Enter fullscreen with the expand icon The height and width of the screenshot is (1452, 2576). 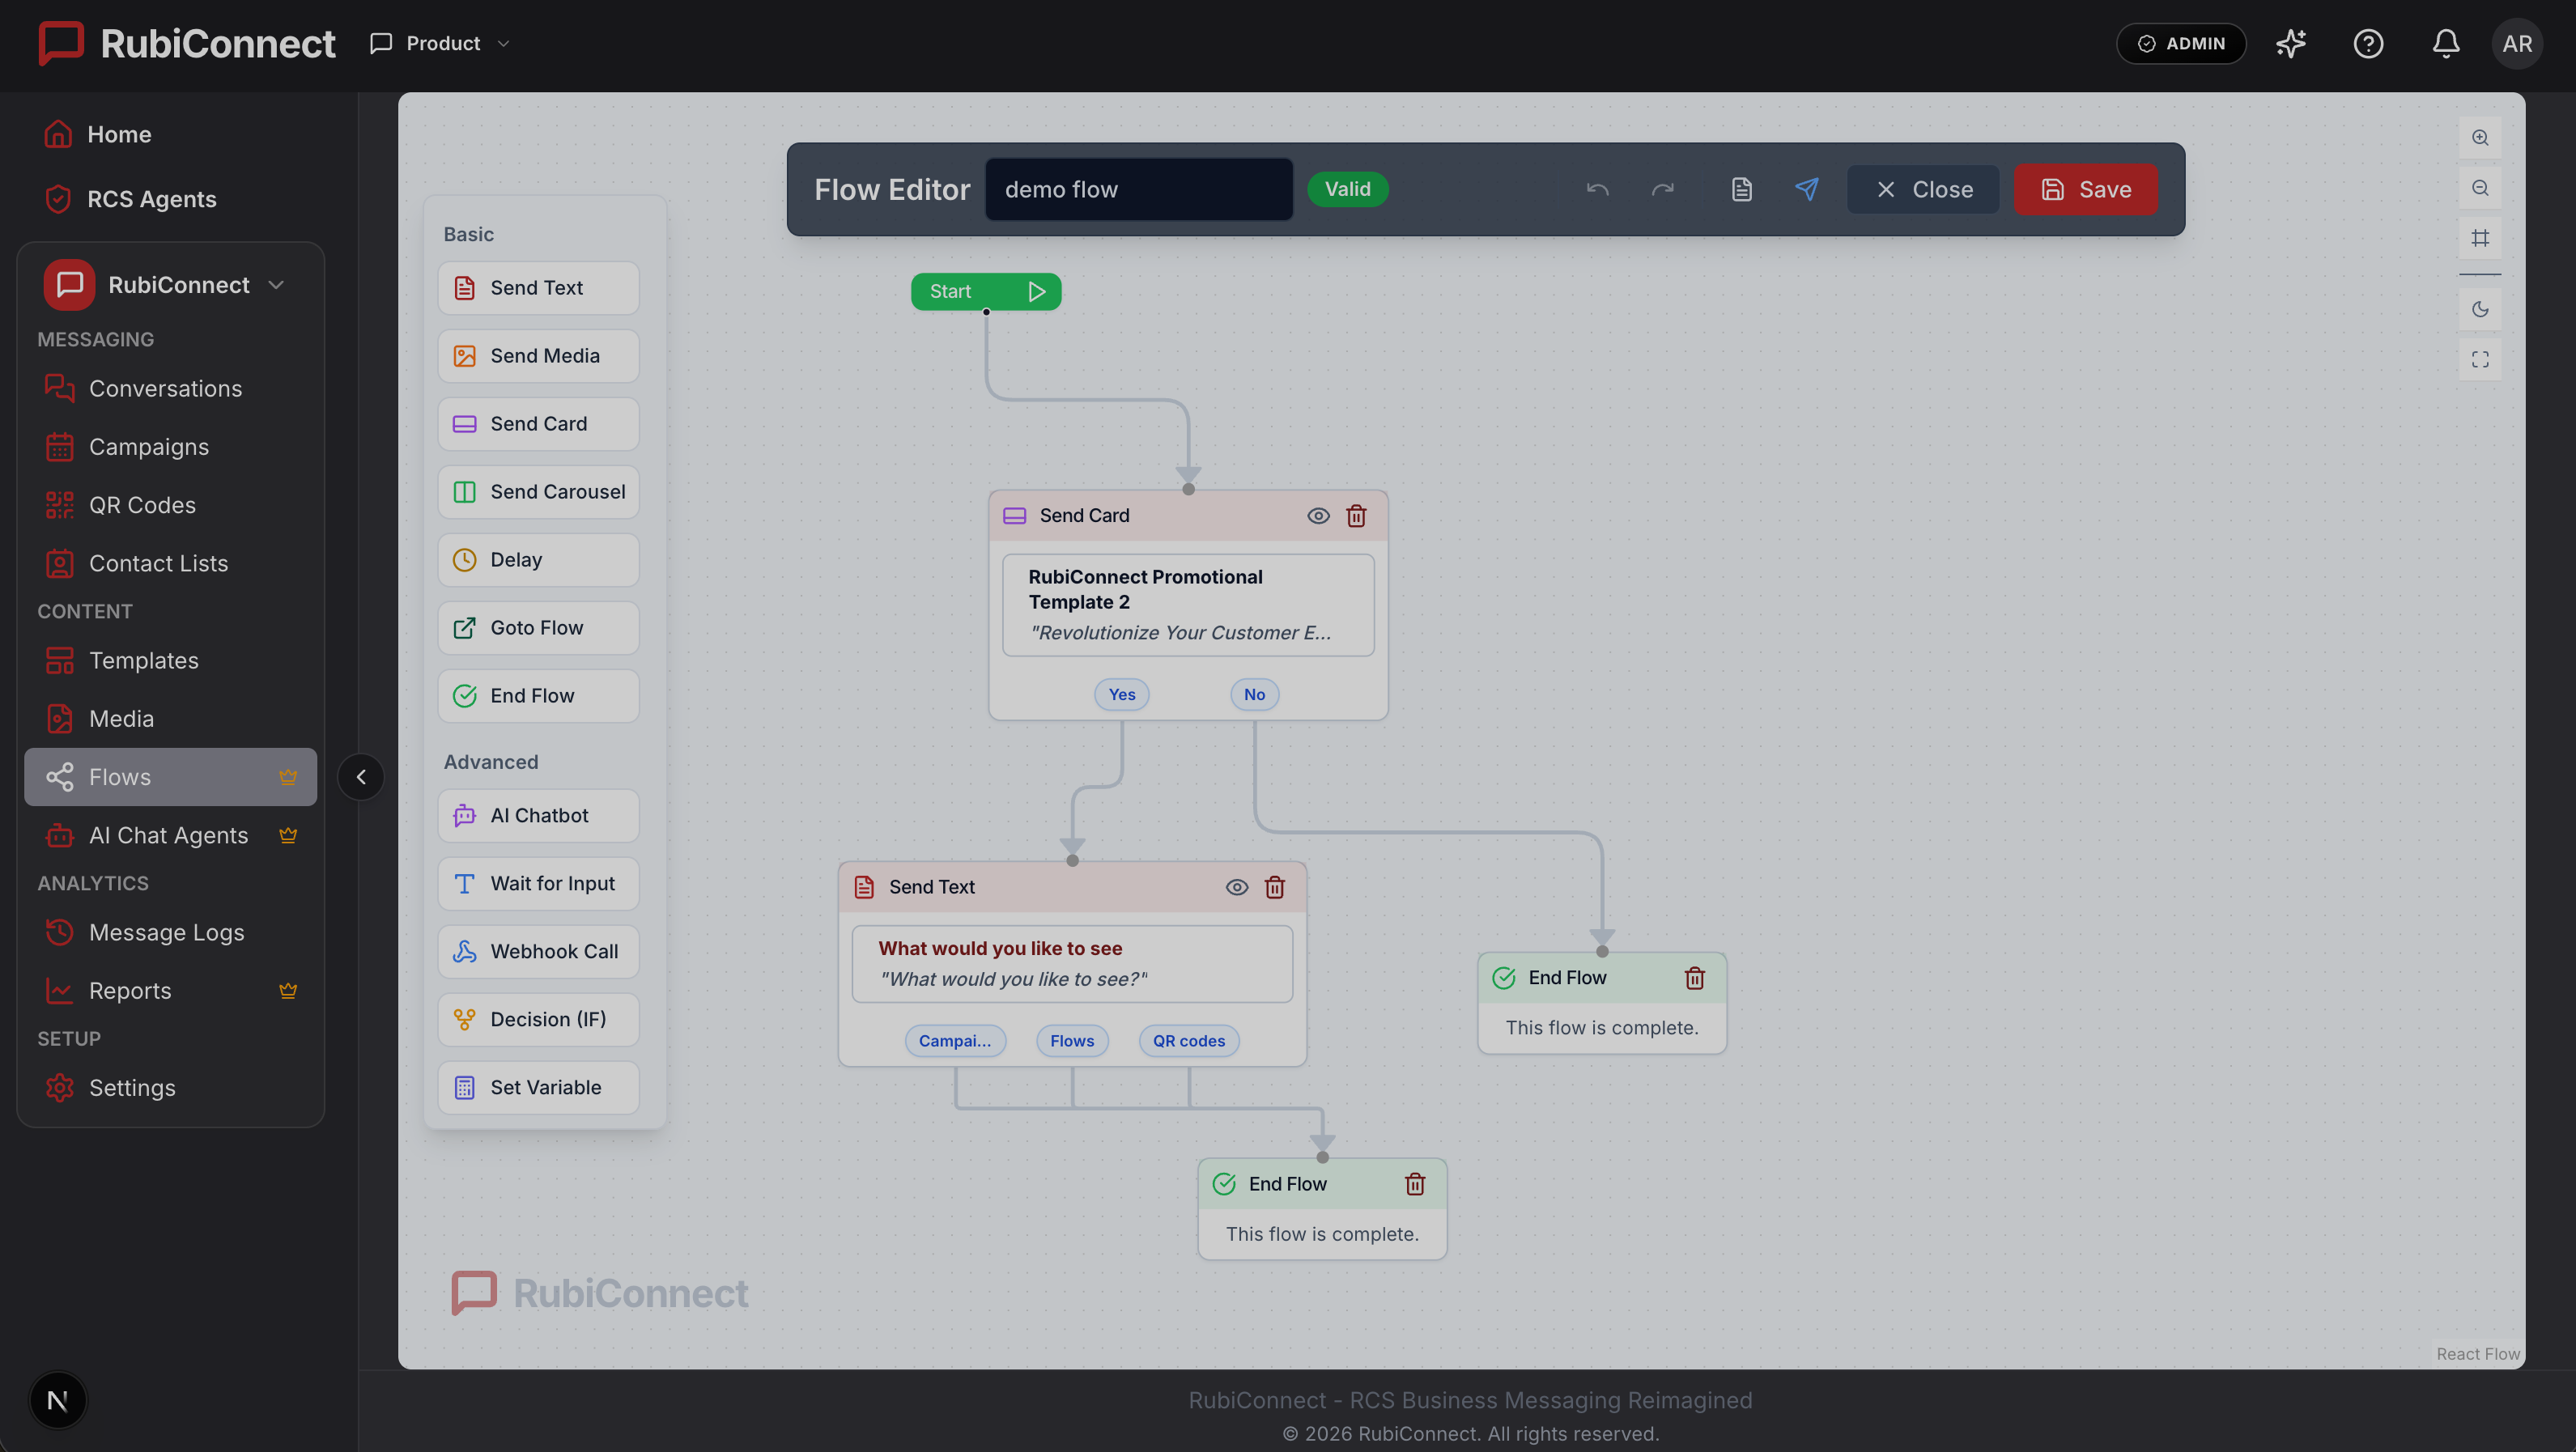click(x=2480, y=359)
